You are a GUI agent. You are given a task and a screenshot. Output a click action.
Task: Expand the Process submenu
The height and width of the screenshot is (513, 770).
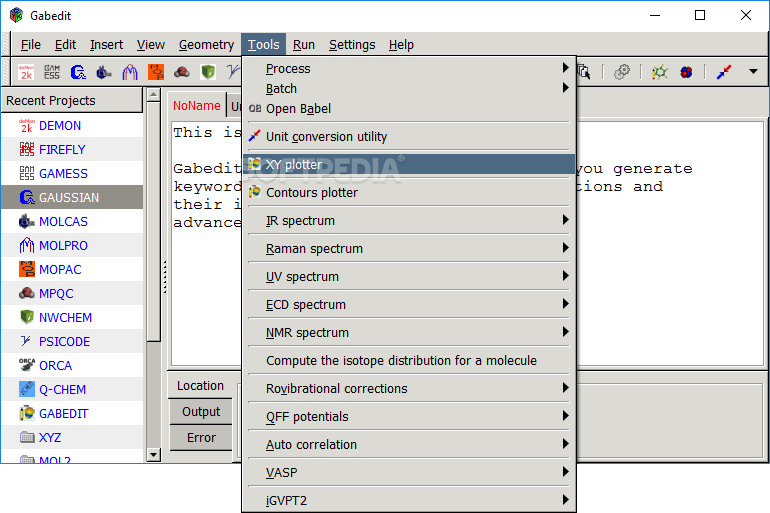(x=409, y=69)
